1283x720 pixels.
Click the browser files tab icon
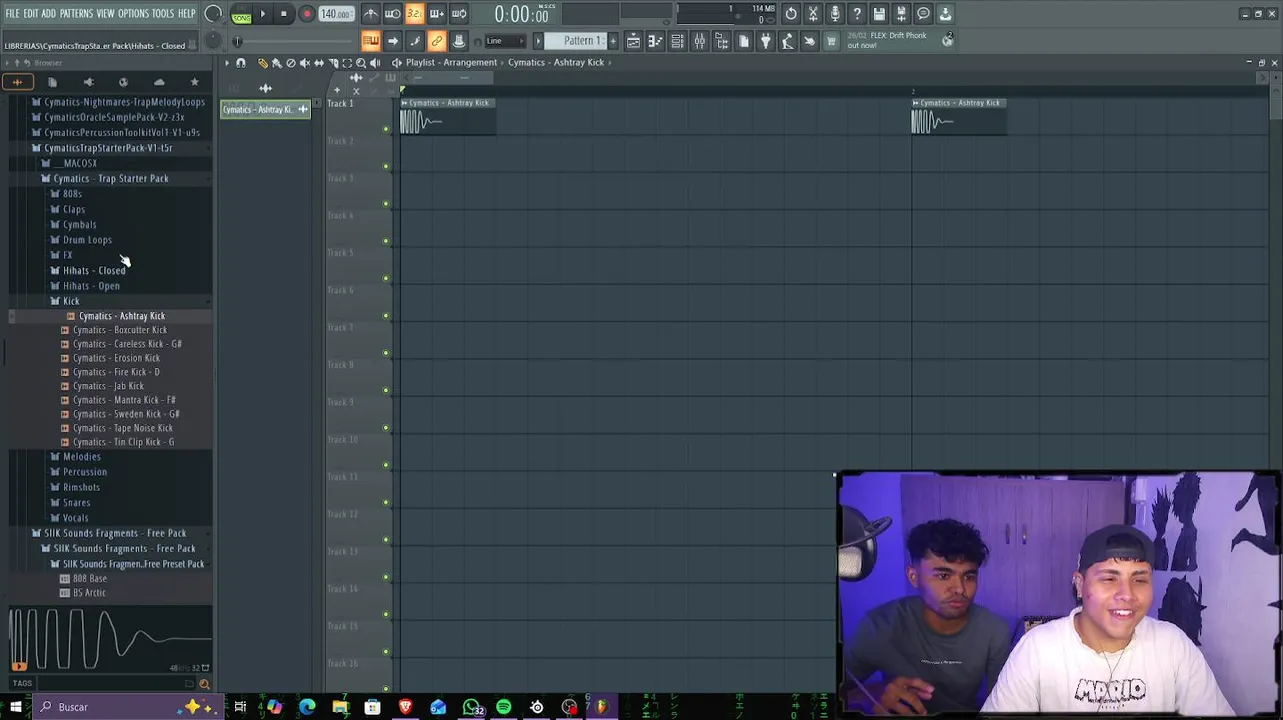[x=52, y=82]
